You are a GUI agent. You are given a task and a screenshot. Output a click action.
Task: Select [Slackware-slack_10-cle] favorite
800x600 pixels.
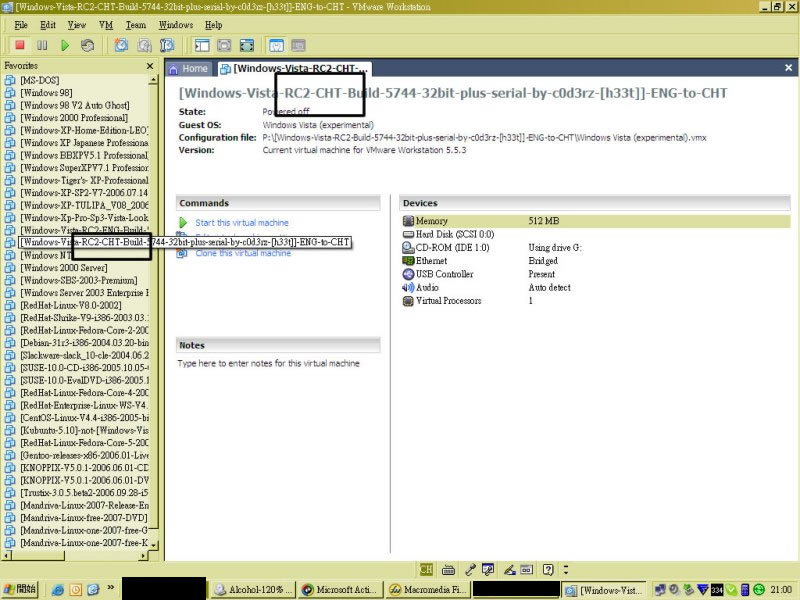point(84,355)
